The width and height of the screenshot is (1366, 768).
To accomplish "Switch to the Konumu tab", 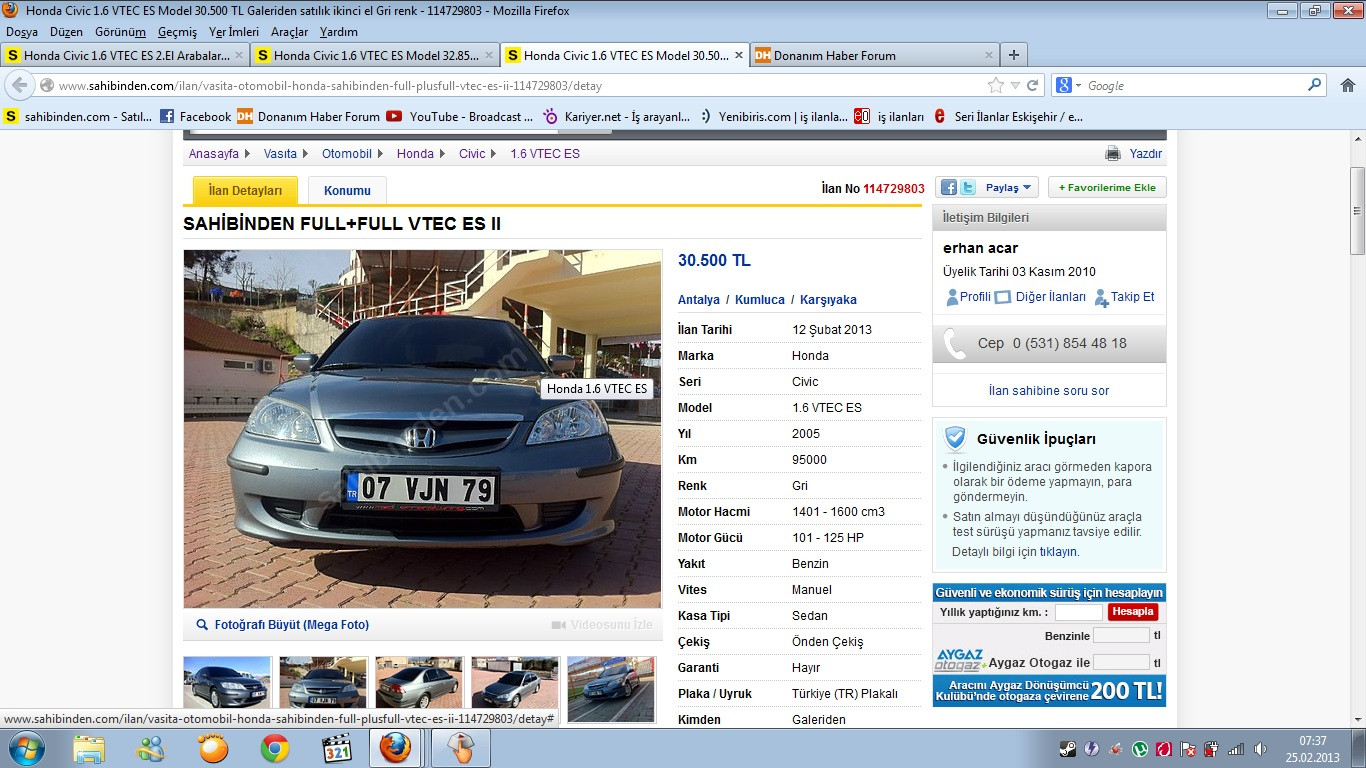I will click(347, 191).
